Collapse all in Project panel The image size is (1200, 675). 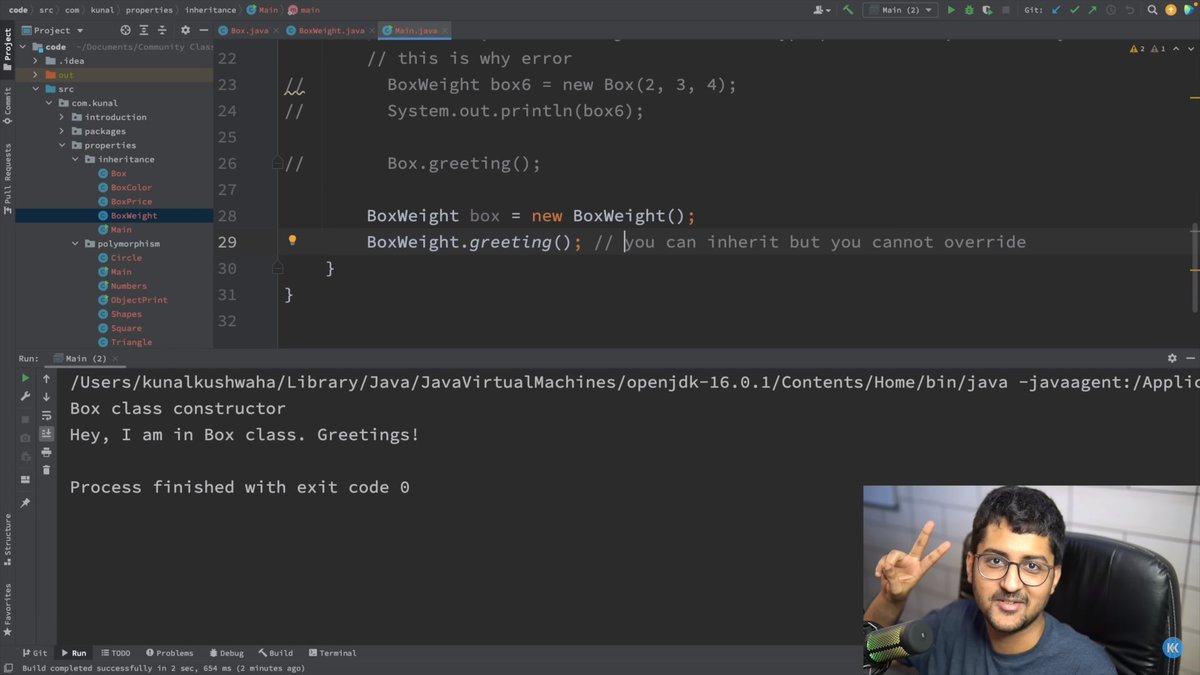tap(161, 31)
